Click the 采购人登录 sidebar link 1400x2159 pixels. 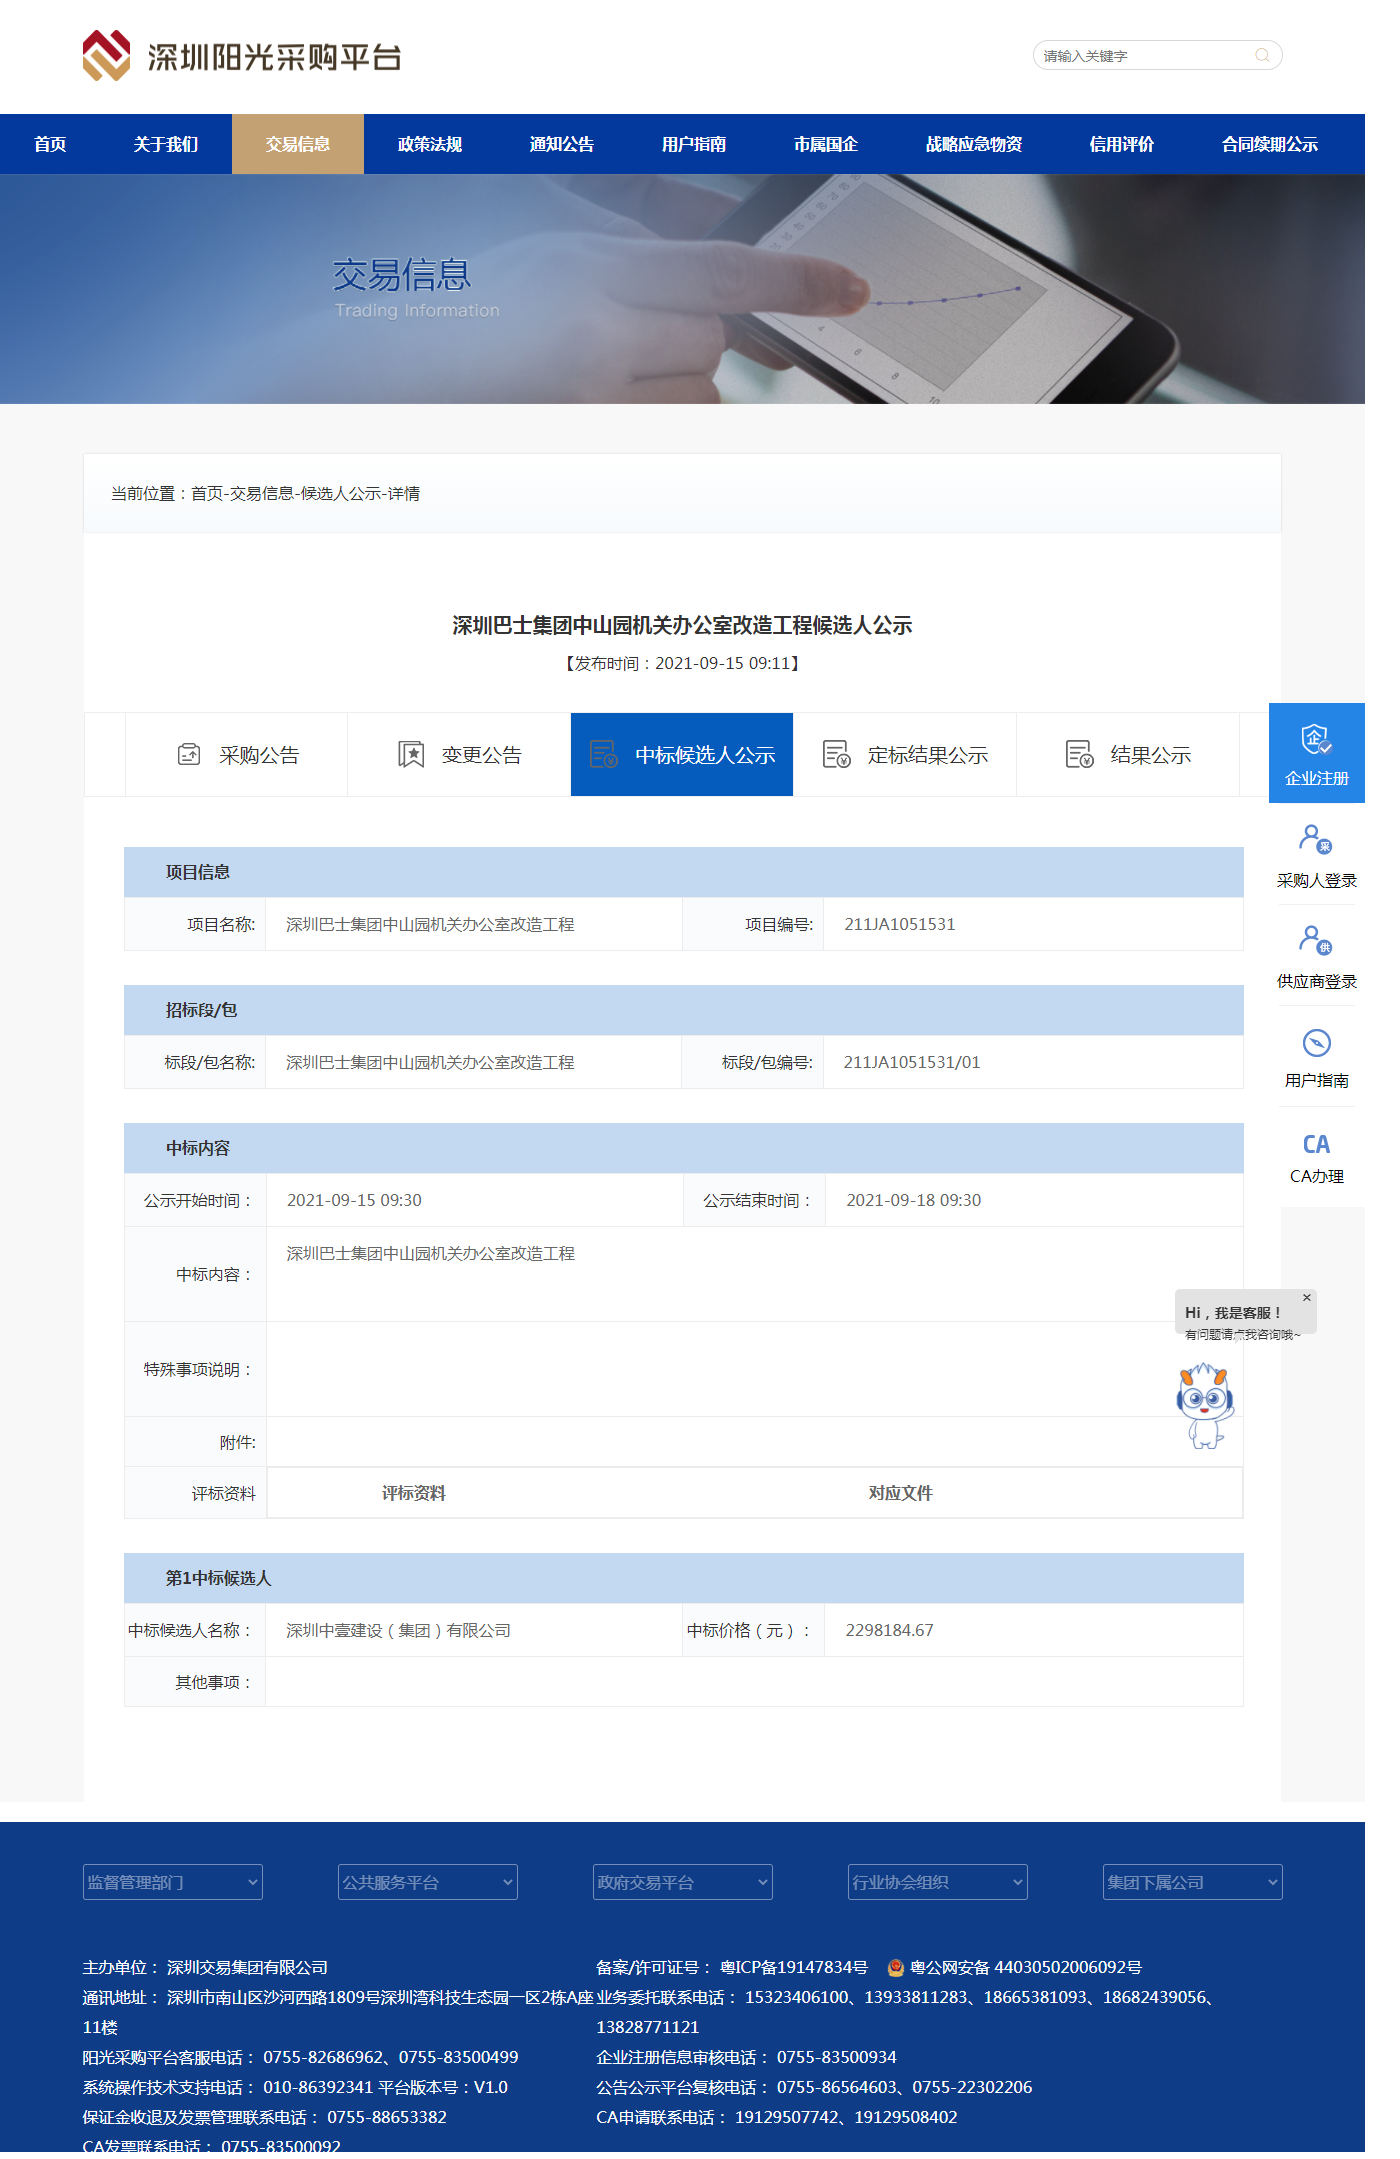tap(1317, 880)
